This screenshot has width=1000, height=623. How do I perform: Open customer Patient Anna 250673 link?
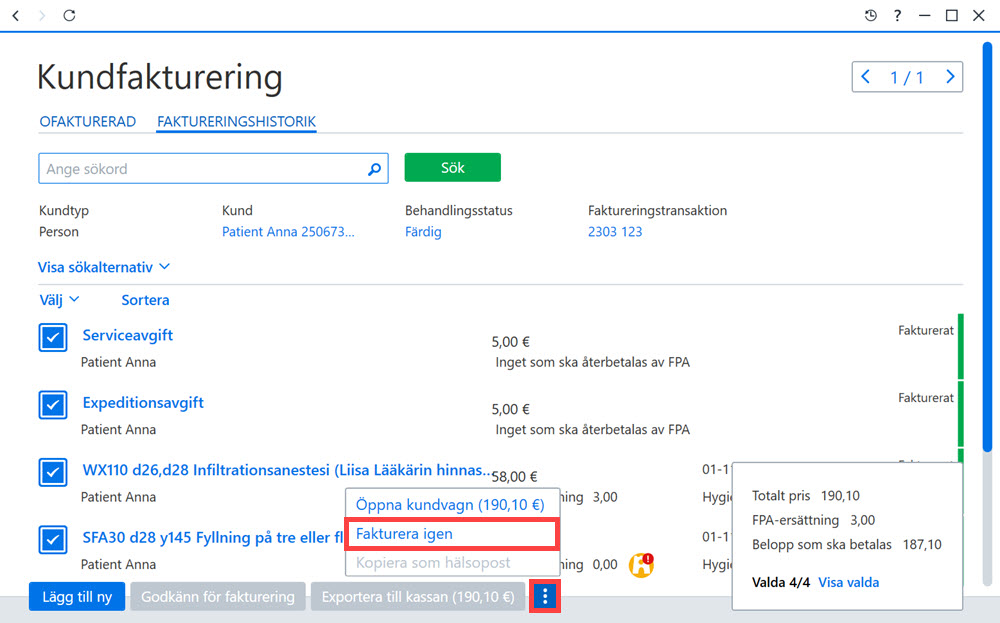point(288,231)
